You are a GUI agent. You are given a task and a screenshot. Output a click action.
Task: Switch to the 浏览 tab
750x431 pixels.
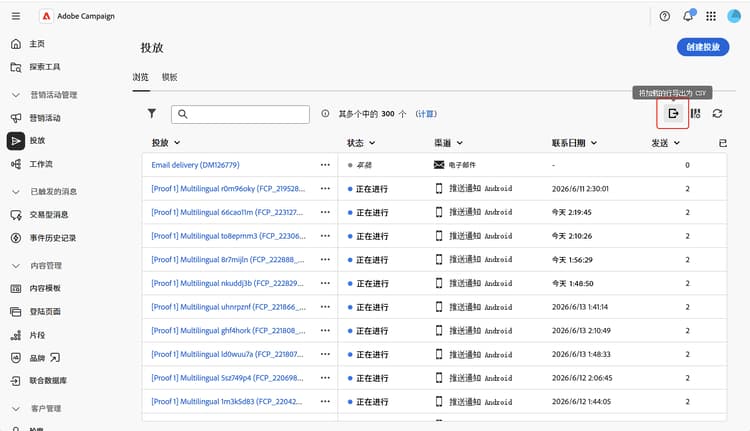141,77
